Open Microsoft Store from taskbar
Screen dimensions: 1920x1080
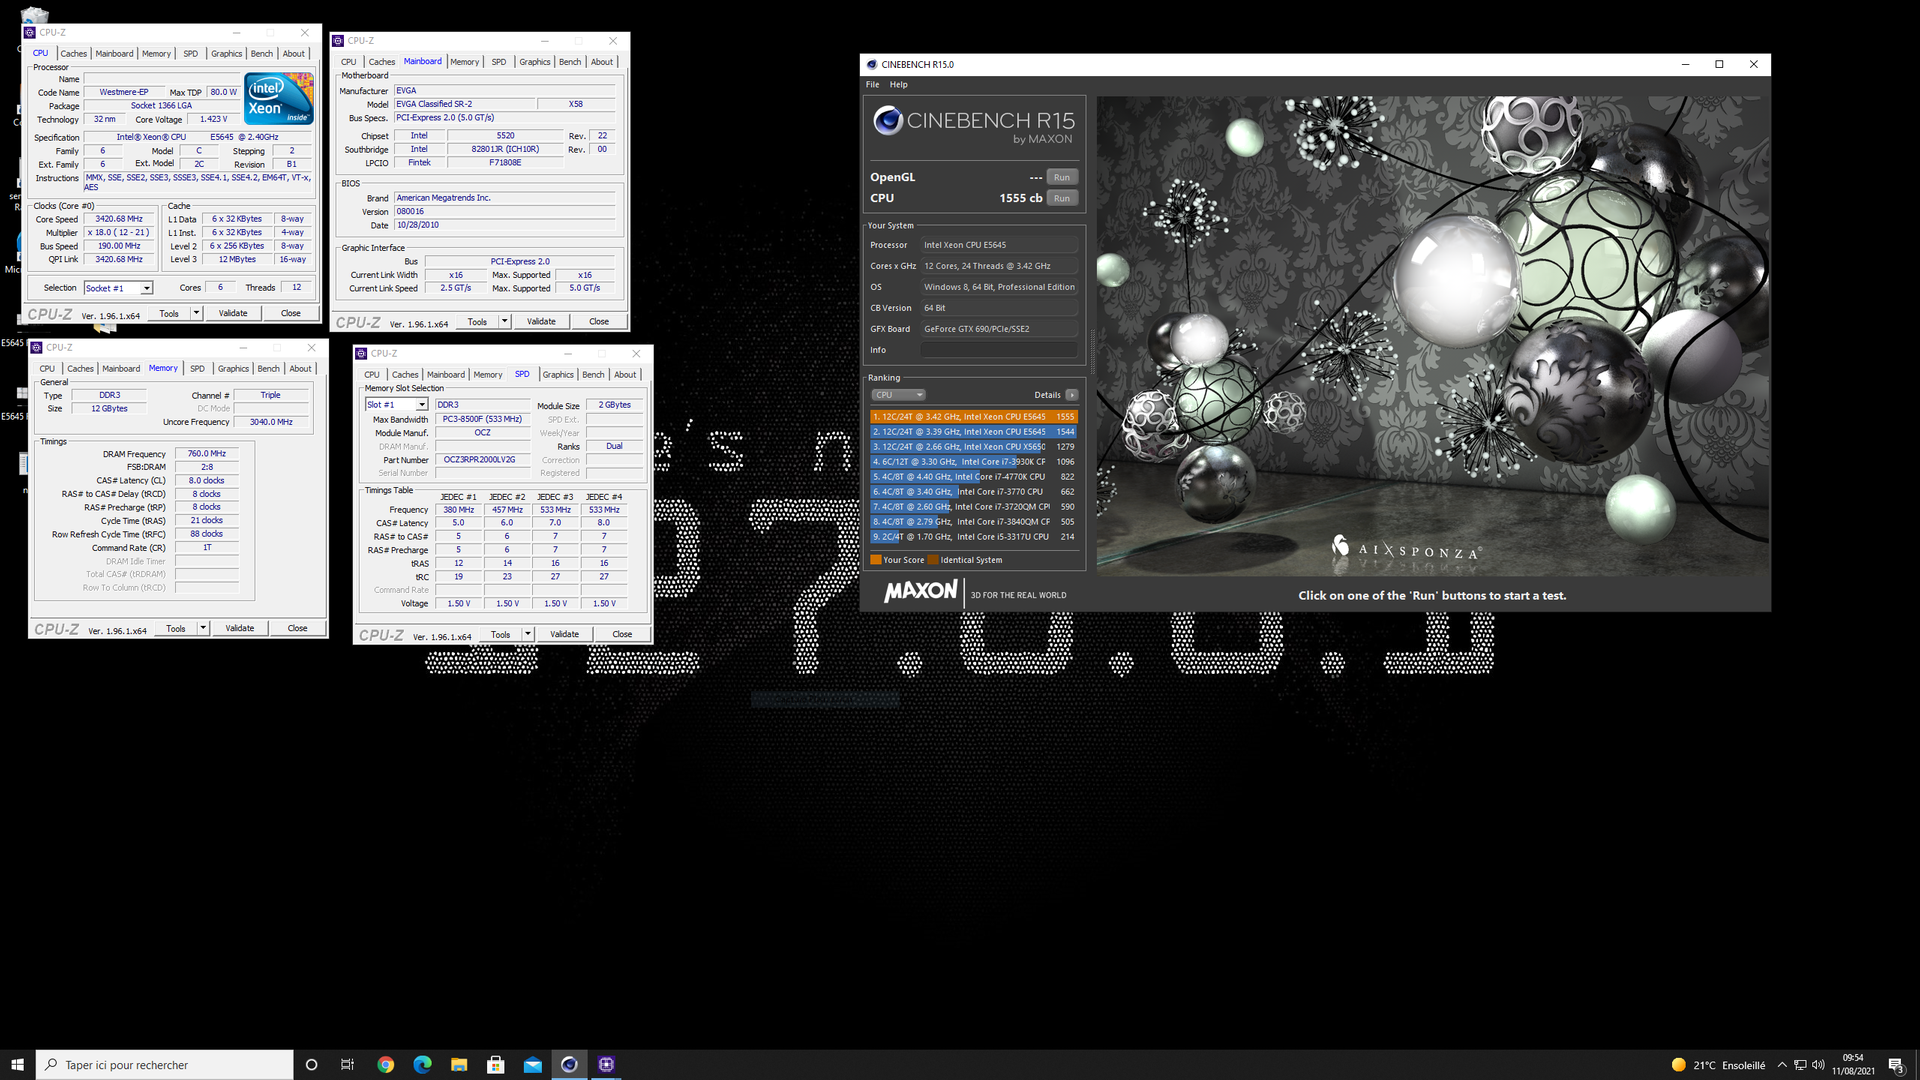point(496,1065)
